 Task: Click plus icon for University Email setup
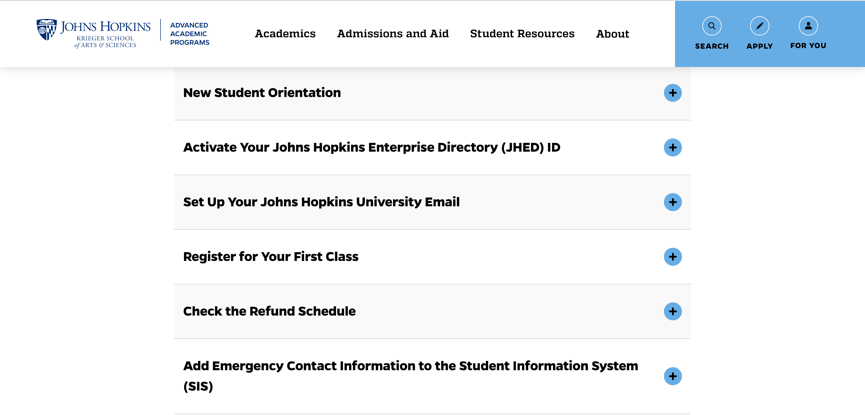672,202
